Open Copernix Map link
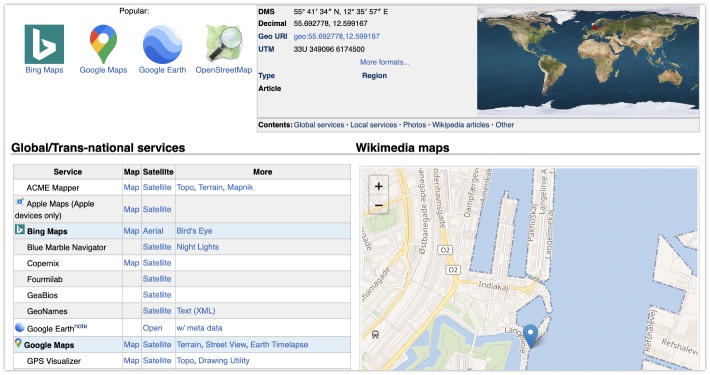The image size is (710, 375). (131, 263)
